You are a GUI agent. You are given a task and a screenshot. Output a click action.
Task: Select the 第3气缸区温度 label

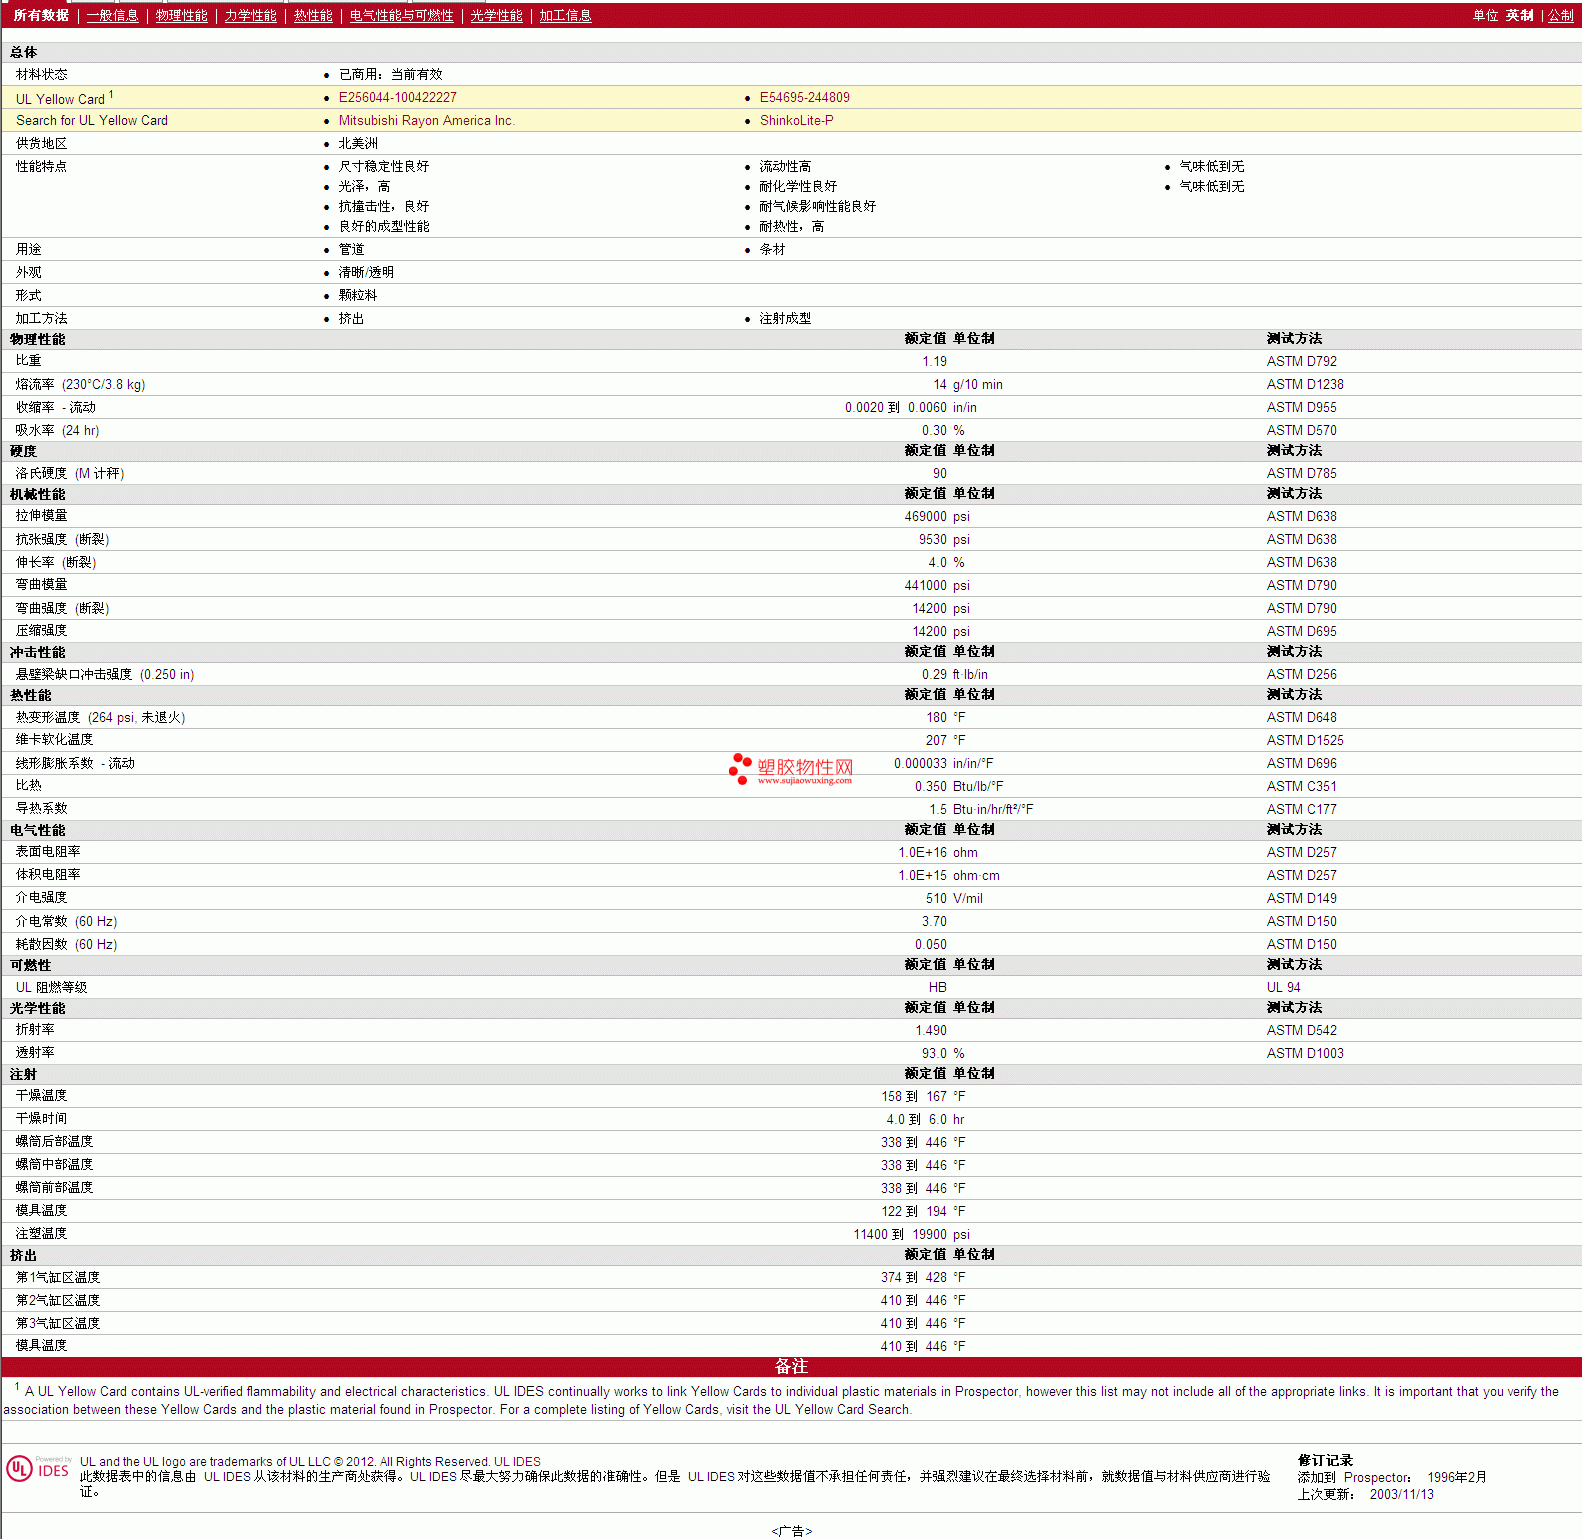tap(58, 1324)
